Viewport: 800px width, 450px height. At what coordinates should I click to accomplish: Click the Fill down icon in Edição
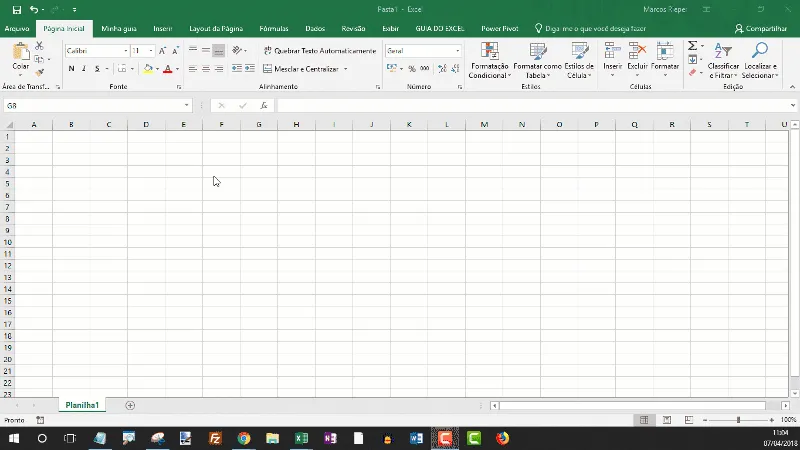pos(692,60)
